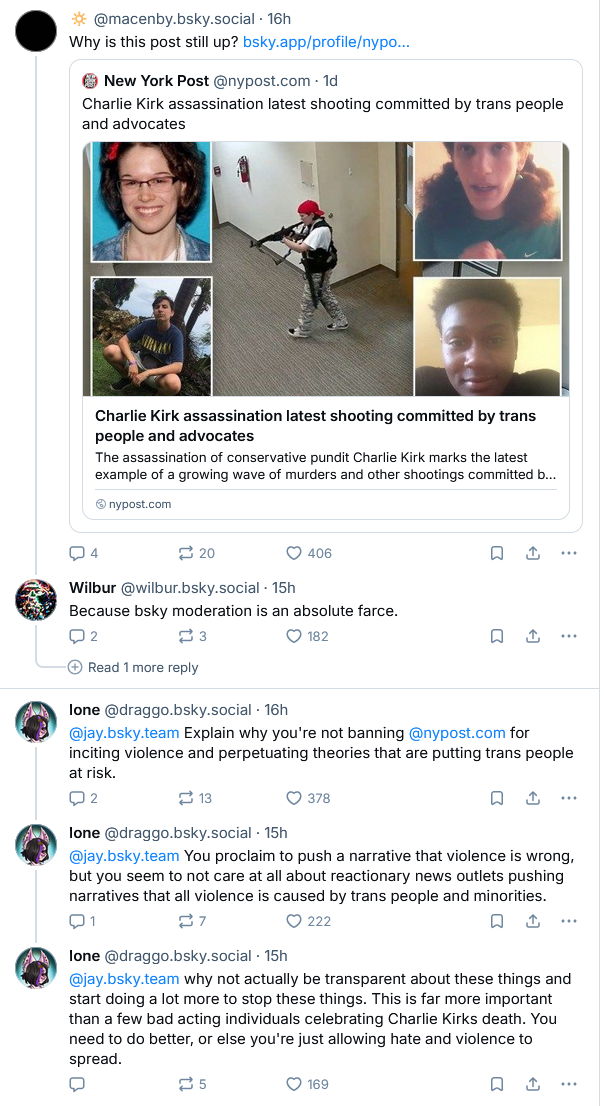Screen dimensions: 604x1106
Task: Open more options on Wilbur's reply
Action: tap(569, 636)
